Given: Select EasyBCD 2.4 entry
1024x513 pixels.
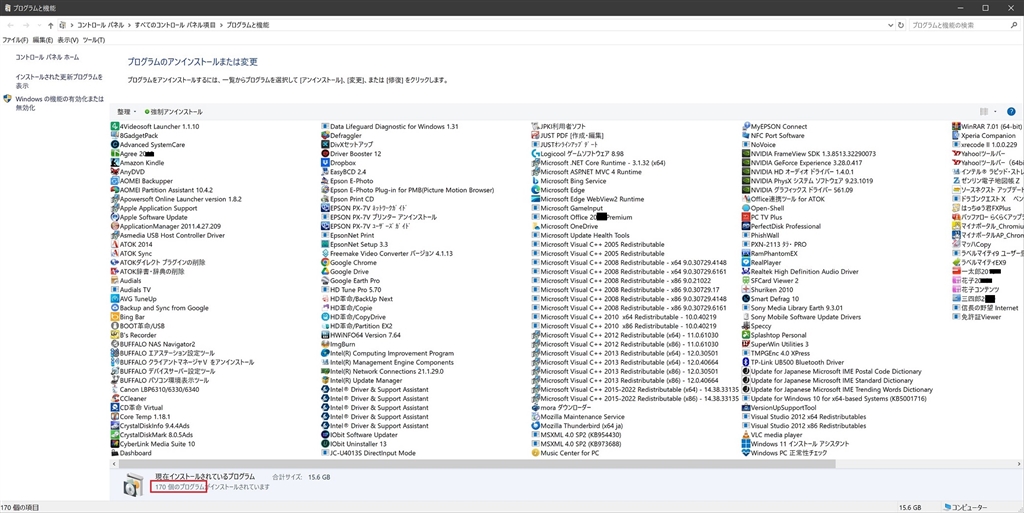Looking at the screenshot, I should click(344, 172).
